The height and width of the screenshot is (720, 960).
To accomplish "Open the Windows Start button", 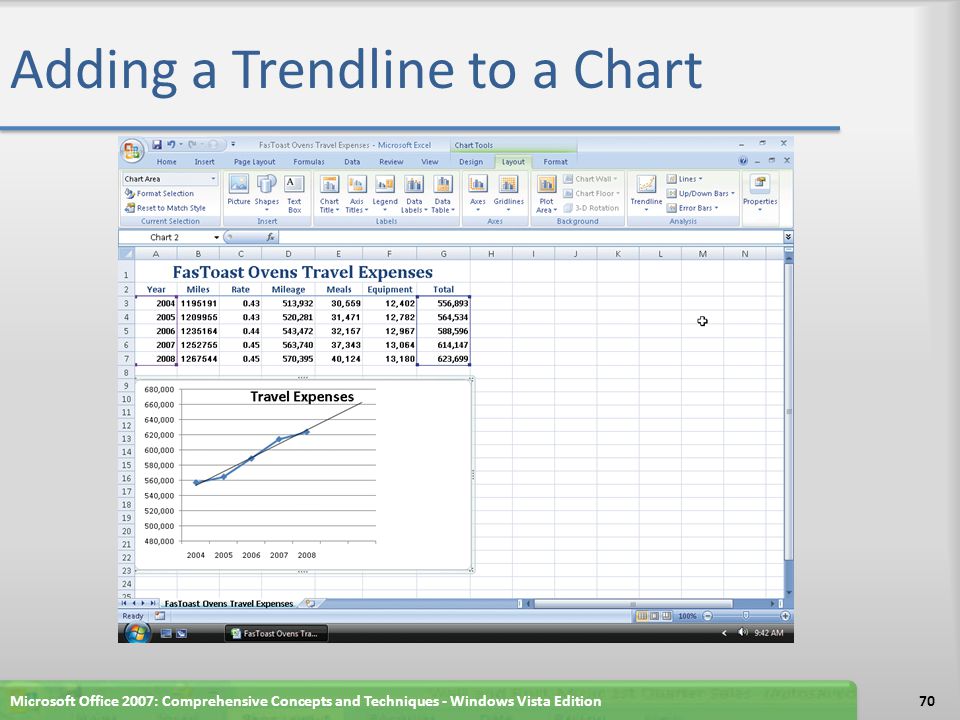I will pos(138,632).
